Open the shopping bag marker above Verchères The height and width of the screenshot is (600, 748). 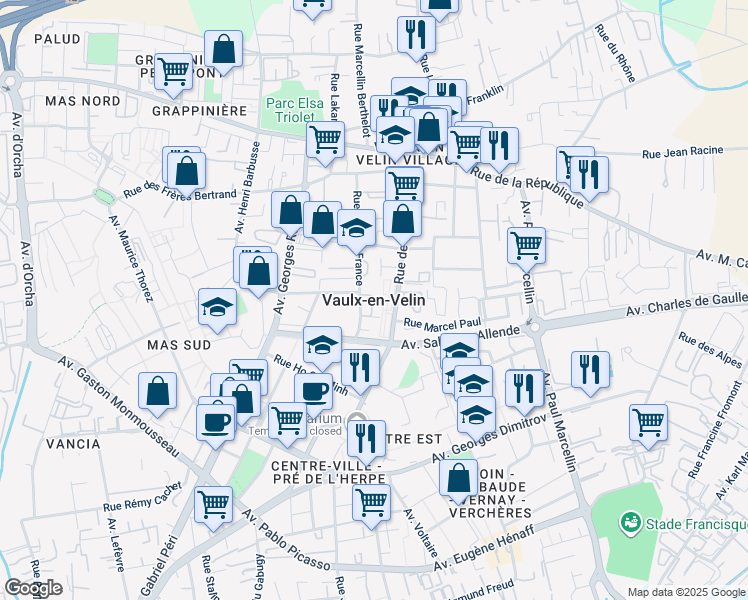pyautogui.click(x=458, y=478)
